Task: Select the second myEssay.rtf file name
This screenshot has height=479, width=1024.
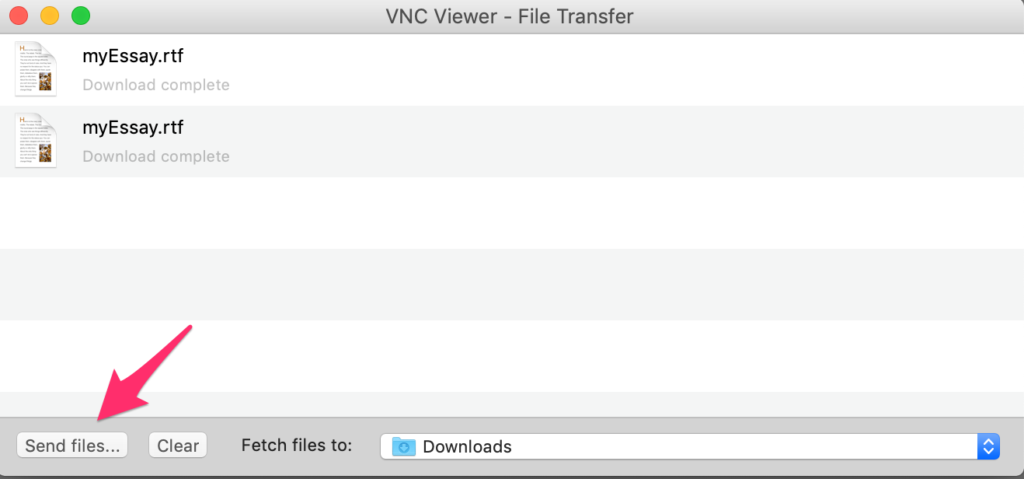Action: [x=133, y=127]
